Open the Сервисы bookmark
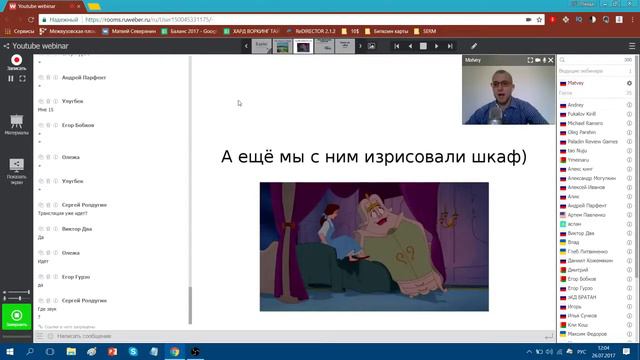 (20, 31)
